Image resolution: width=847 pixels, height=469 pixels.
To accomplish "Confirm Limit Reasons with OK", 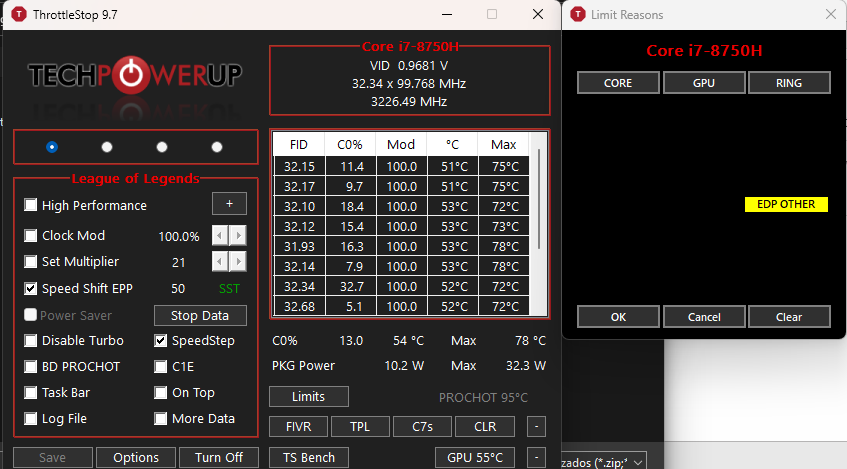I will (x=618, y=317).
